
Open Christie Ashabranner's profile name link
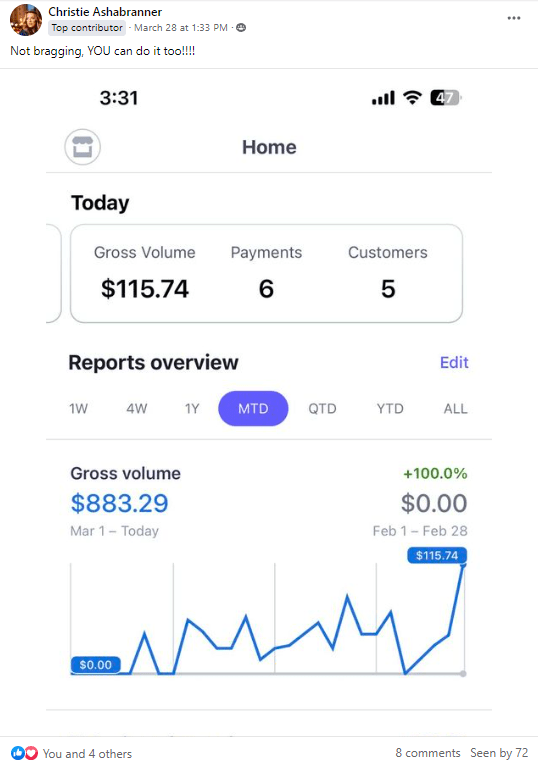pyautogui.click(x=105, y=12)
